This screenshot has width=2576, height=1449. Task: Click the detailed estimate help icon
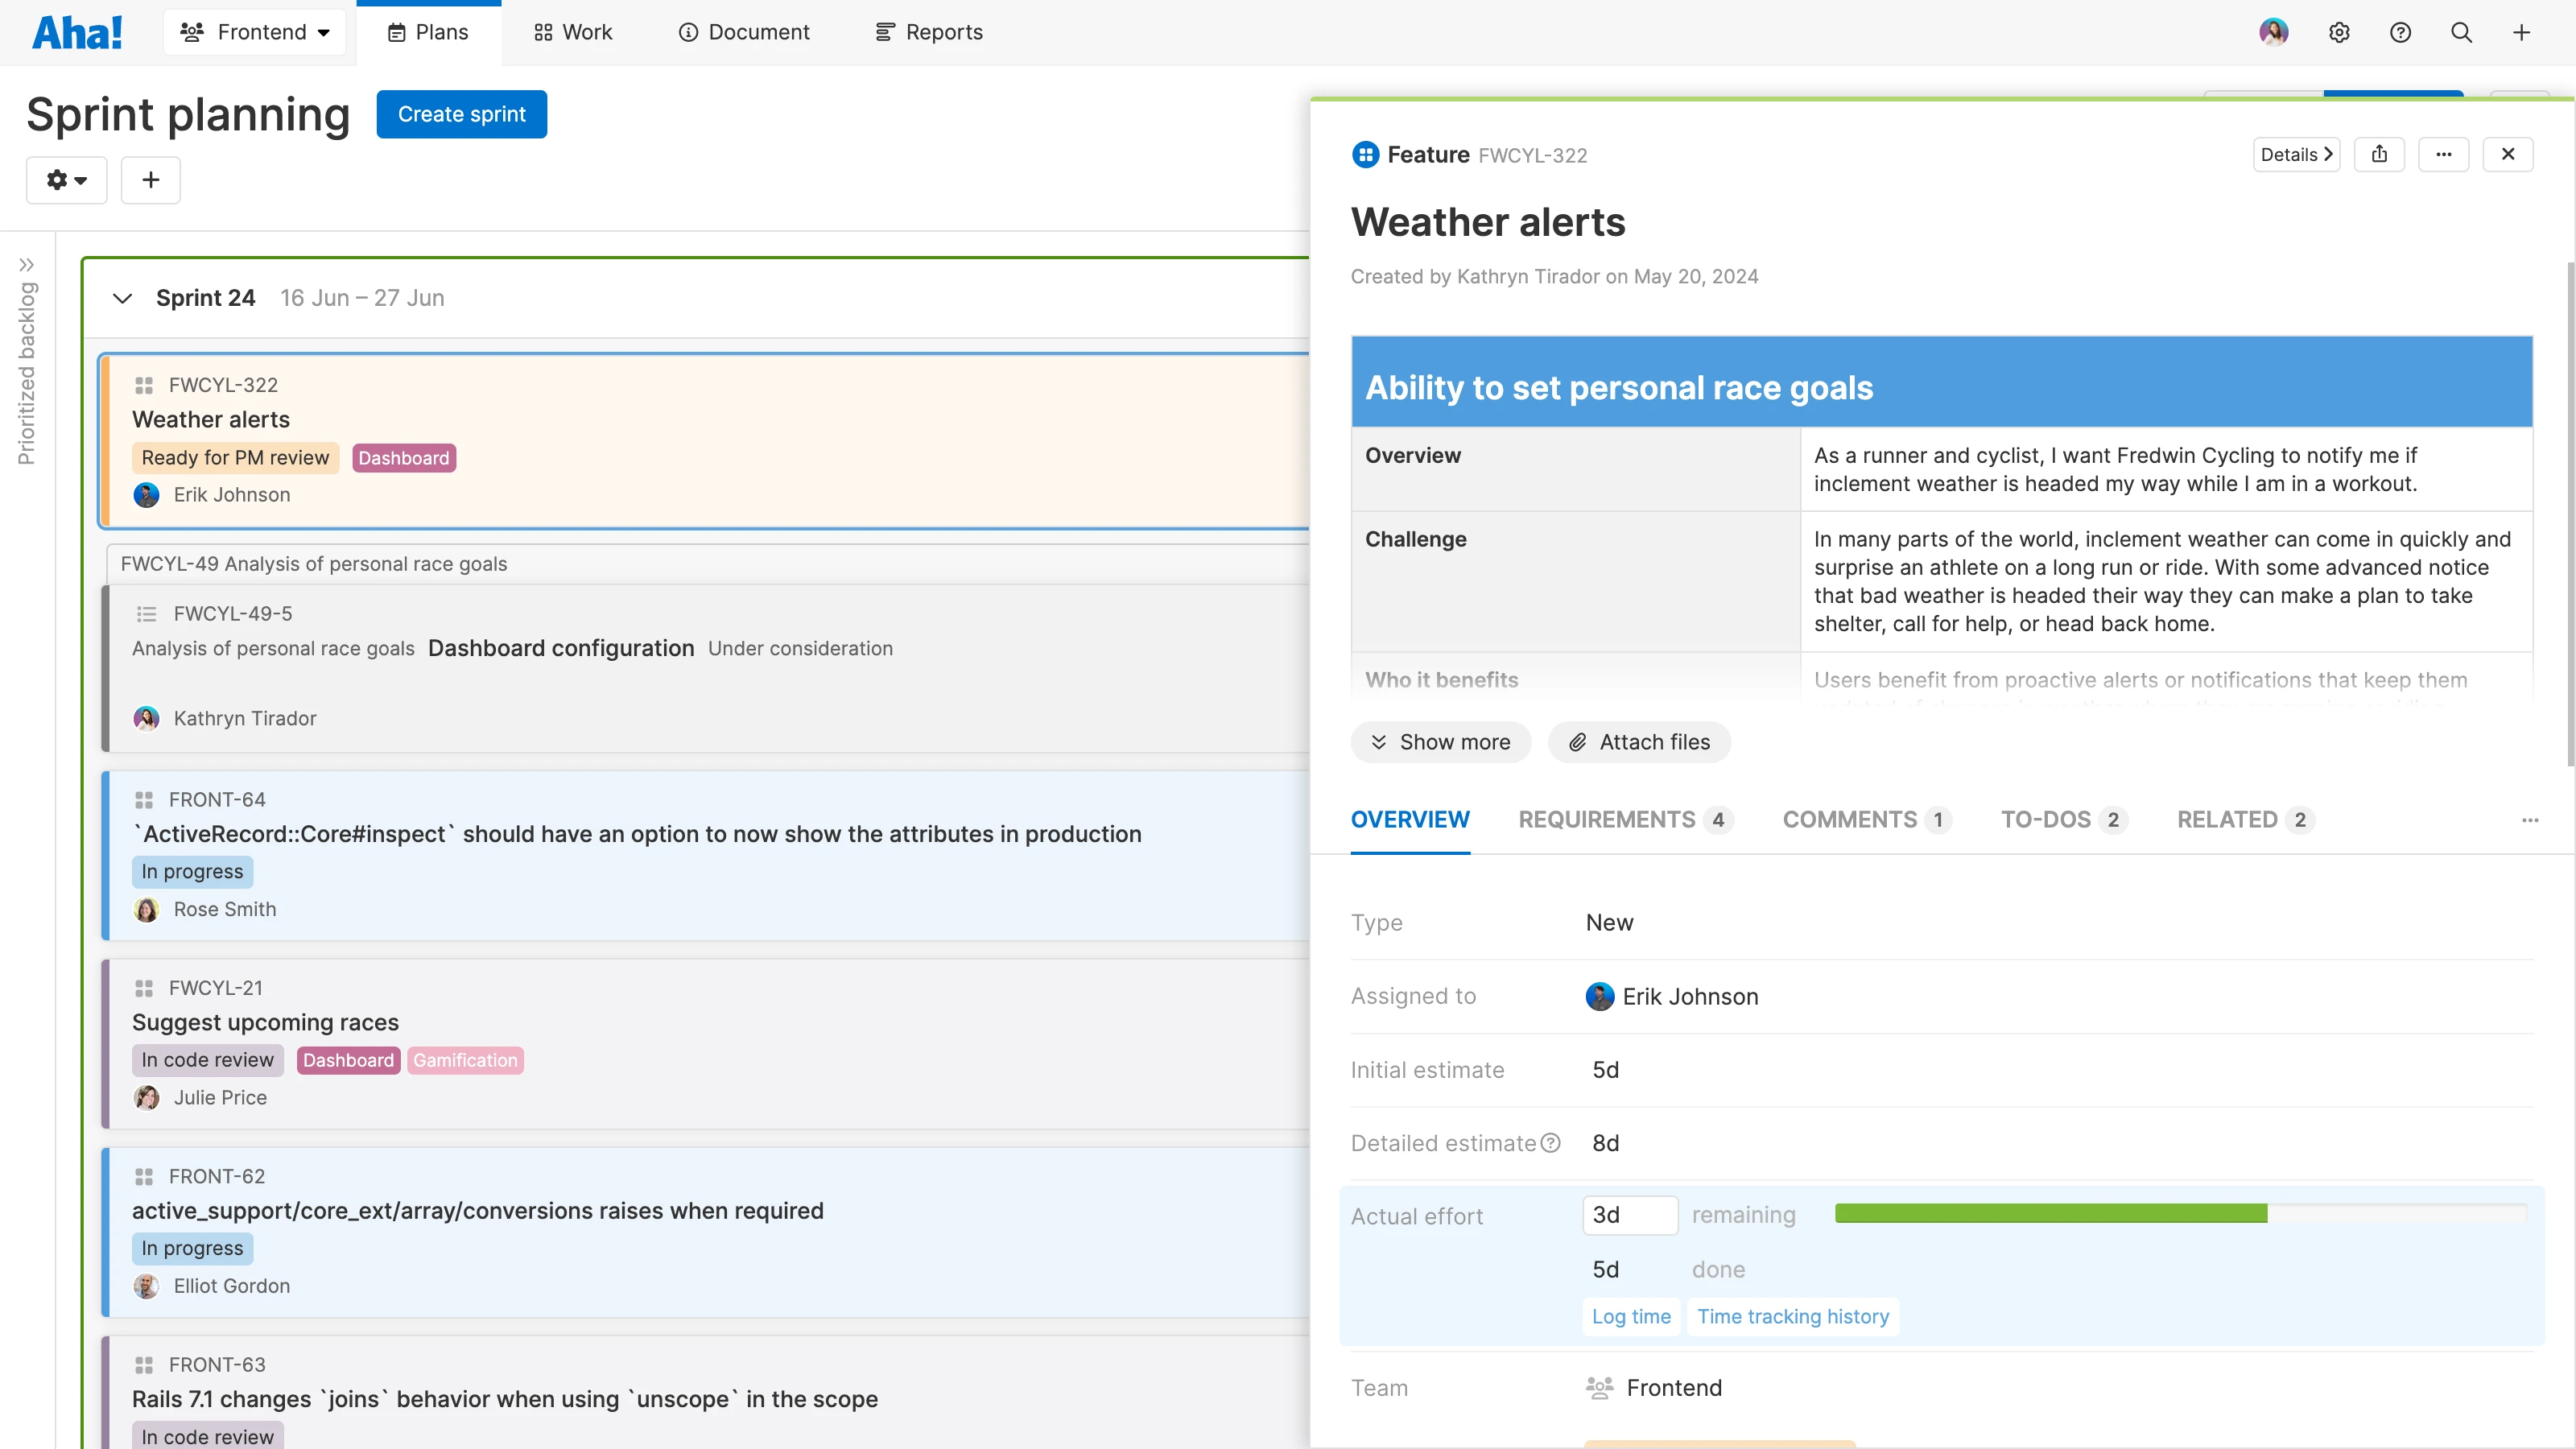tap(1550, 1143)
